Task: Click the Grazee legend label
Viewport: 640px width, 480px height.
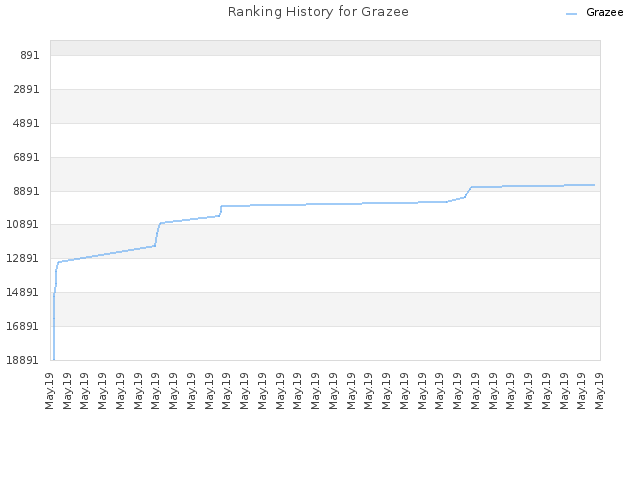Action: tap(604, 12)
